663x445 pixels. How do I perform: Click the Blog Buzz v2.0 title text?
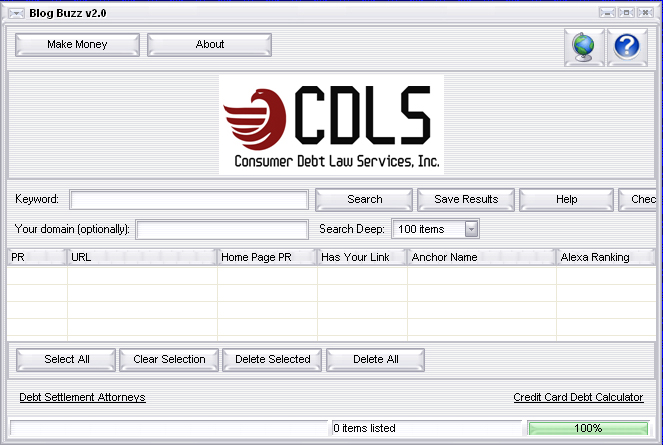coord(68,13)
